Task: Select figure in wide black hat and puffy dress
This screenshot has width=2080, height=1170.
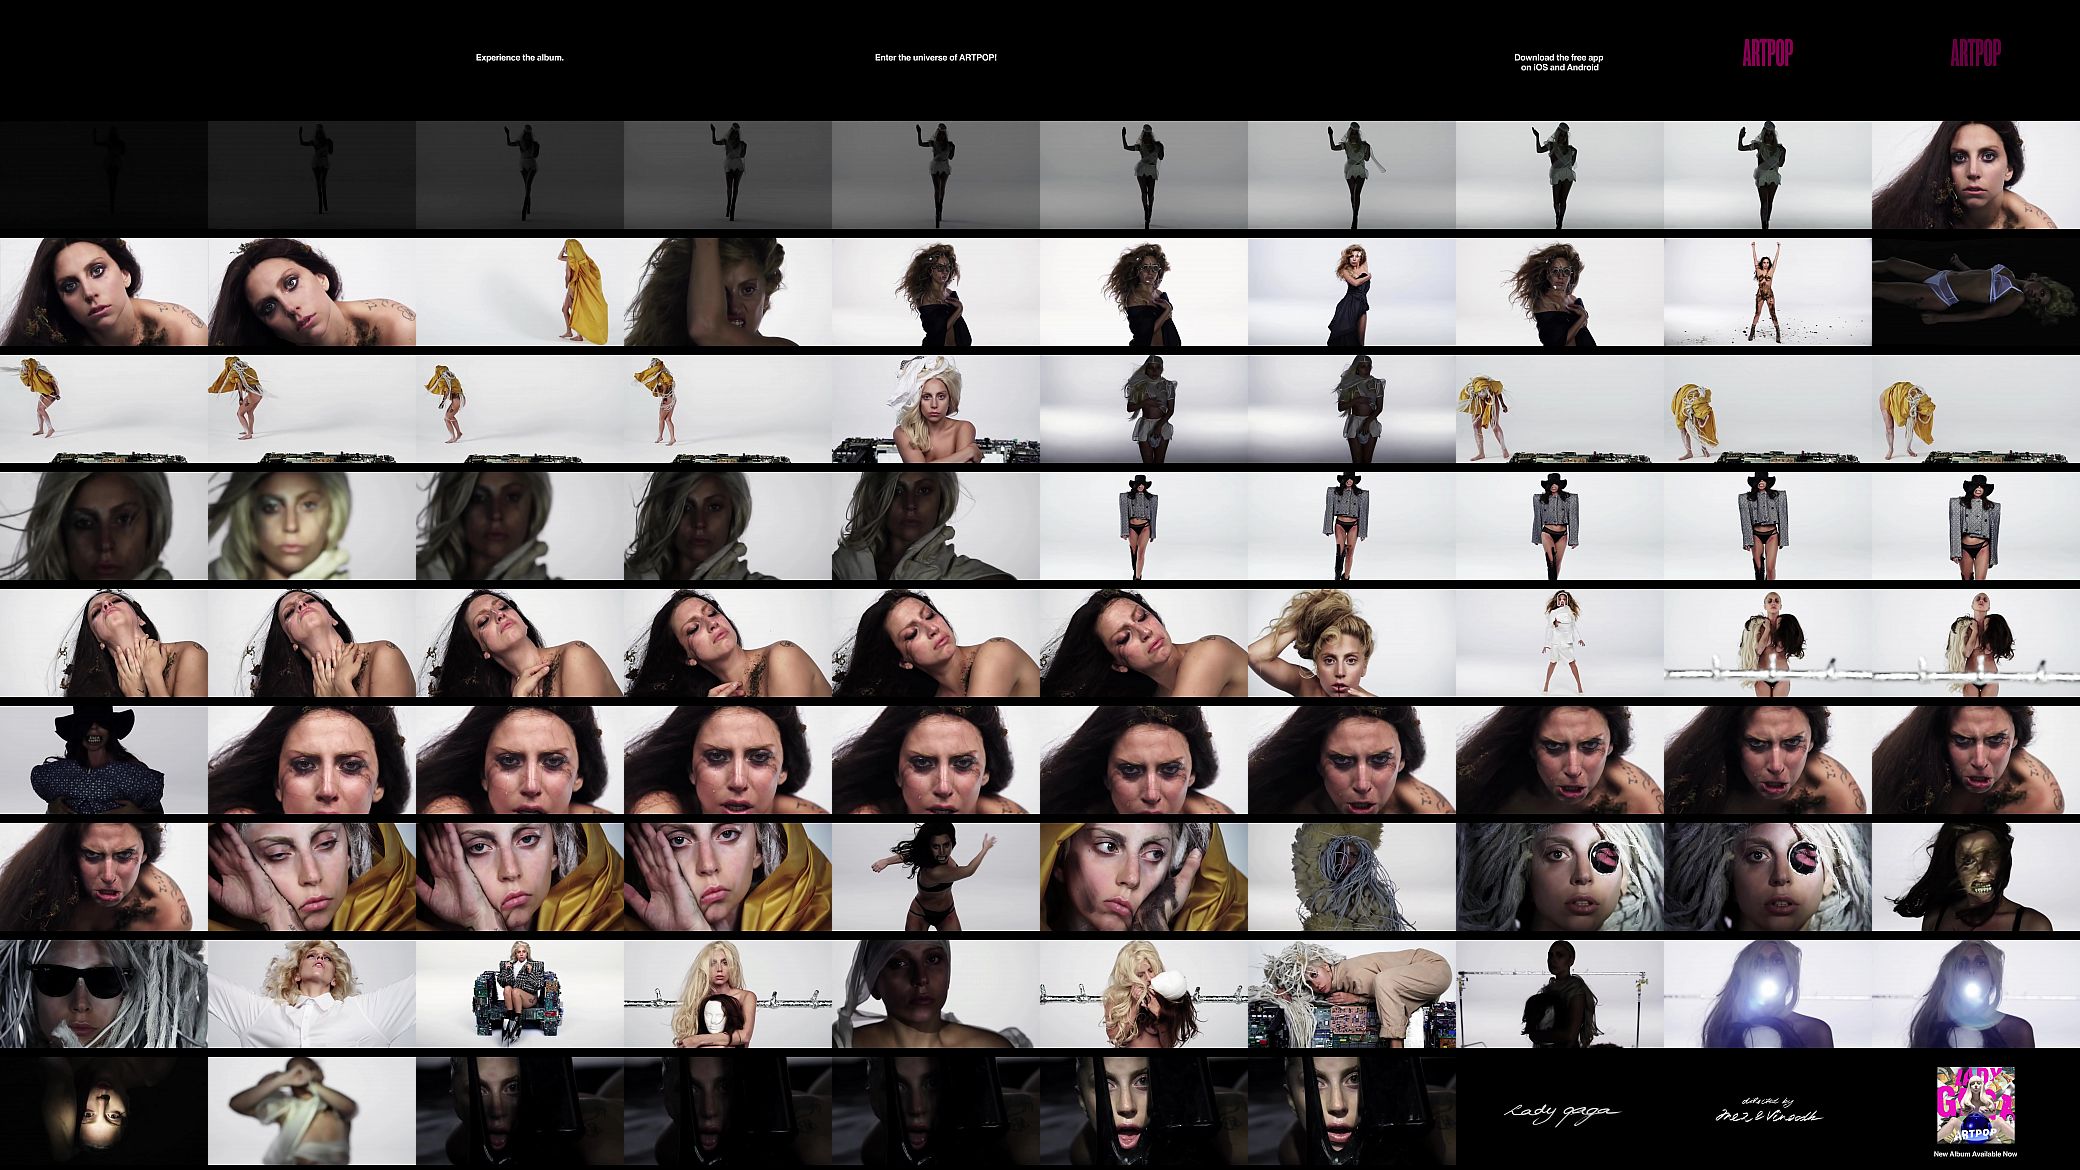Action: click(104, 760)
